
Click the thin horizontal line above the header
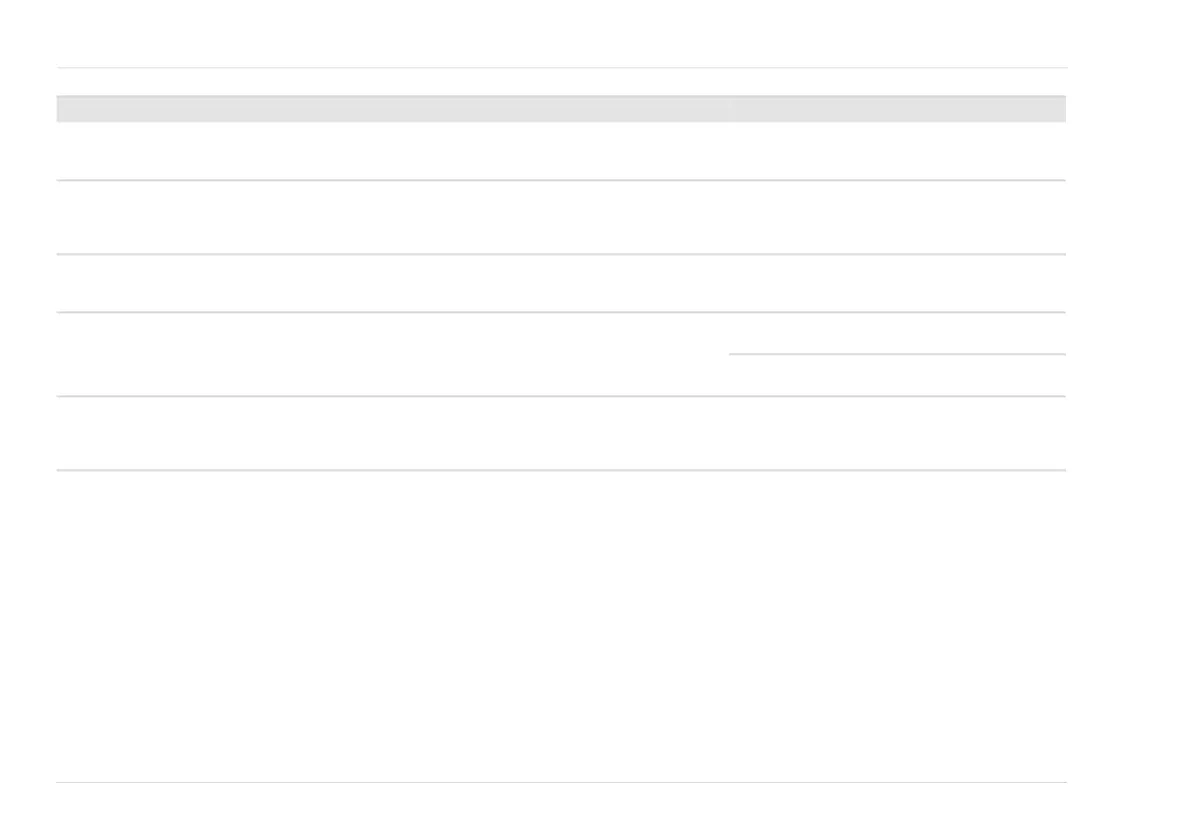(560, 68)
